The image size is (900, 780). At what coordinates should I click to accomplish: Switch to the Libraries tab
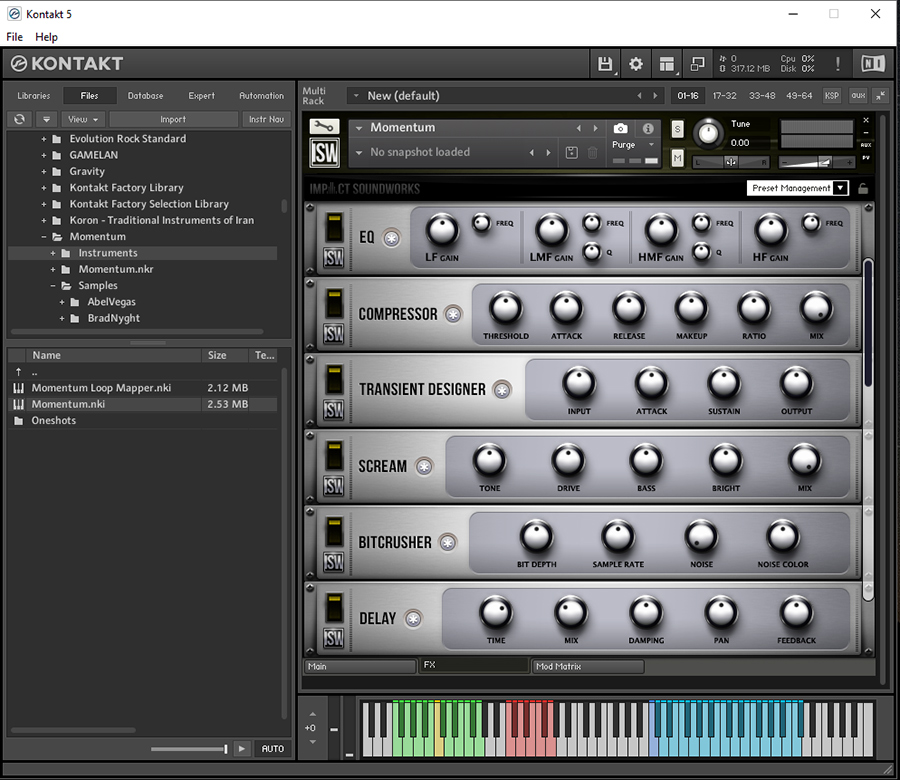34,96
